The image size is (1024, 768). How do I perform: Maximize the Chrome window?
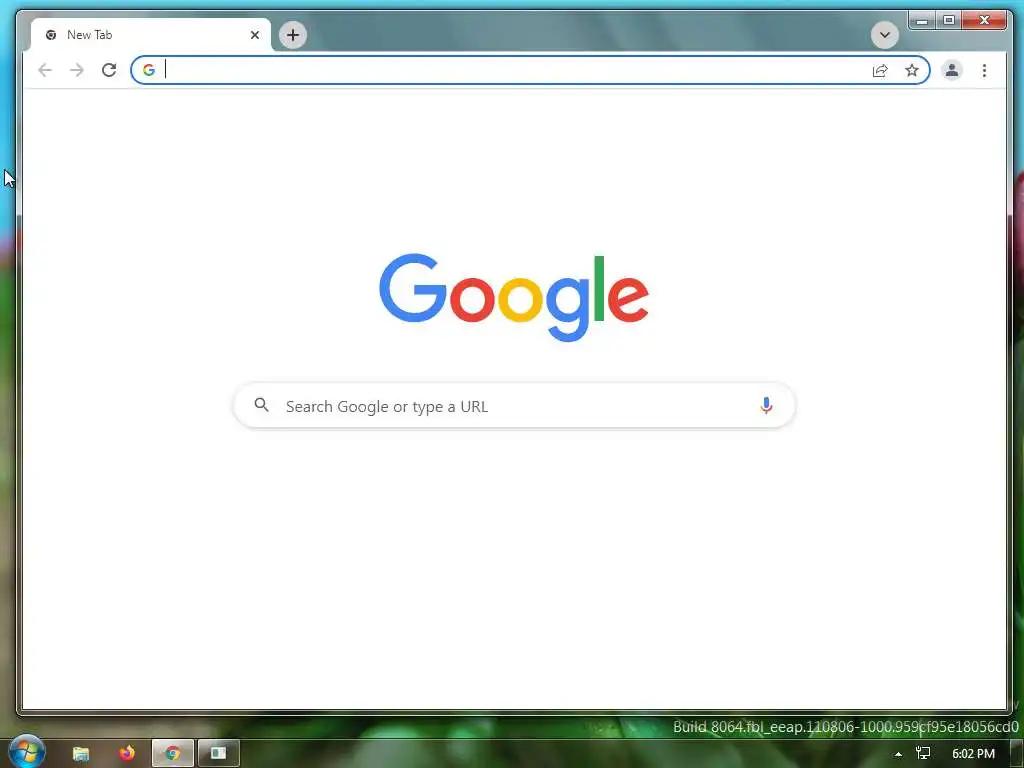pyautogui.click(x=949, y=20)
